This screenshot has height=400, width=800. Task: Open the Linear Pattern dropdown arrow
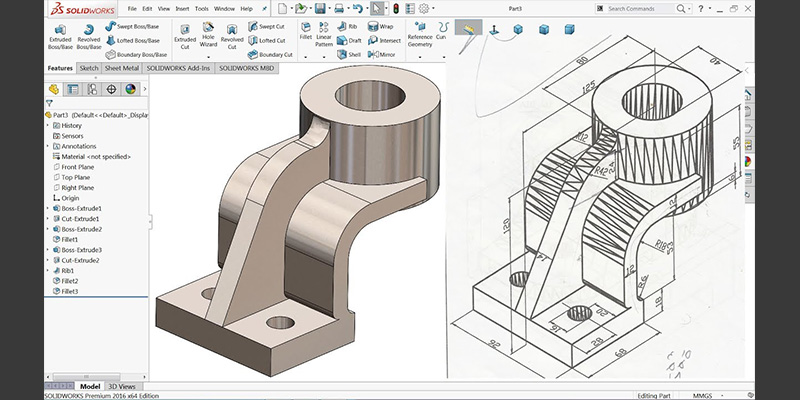point(323,57)
